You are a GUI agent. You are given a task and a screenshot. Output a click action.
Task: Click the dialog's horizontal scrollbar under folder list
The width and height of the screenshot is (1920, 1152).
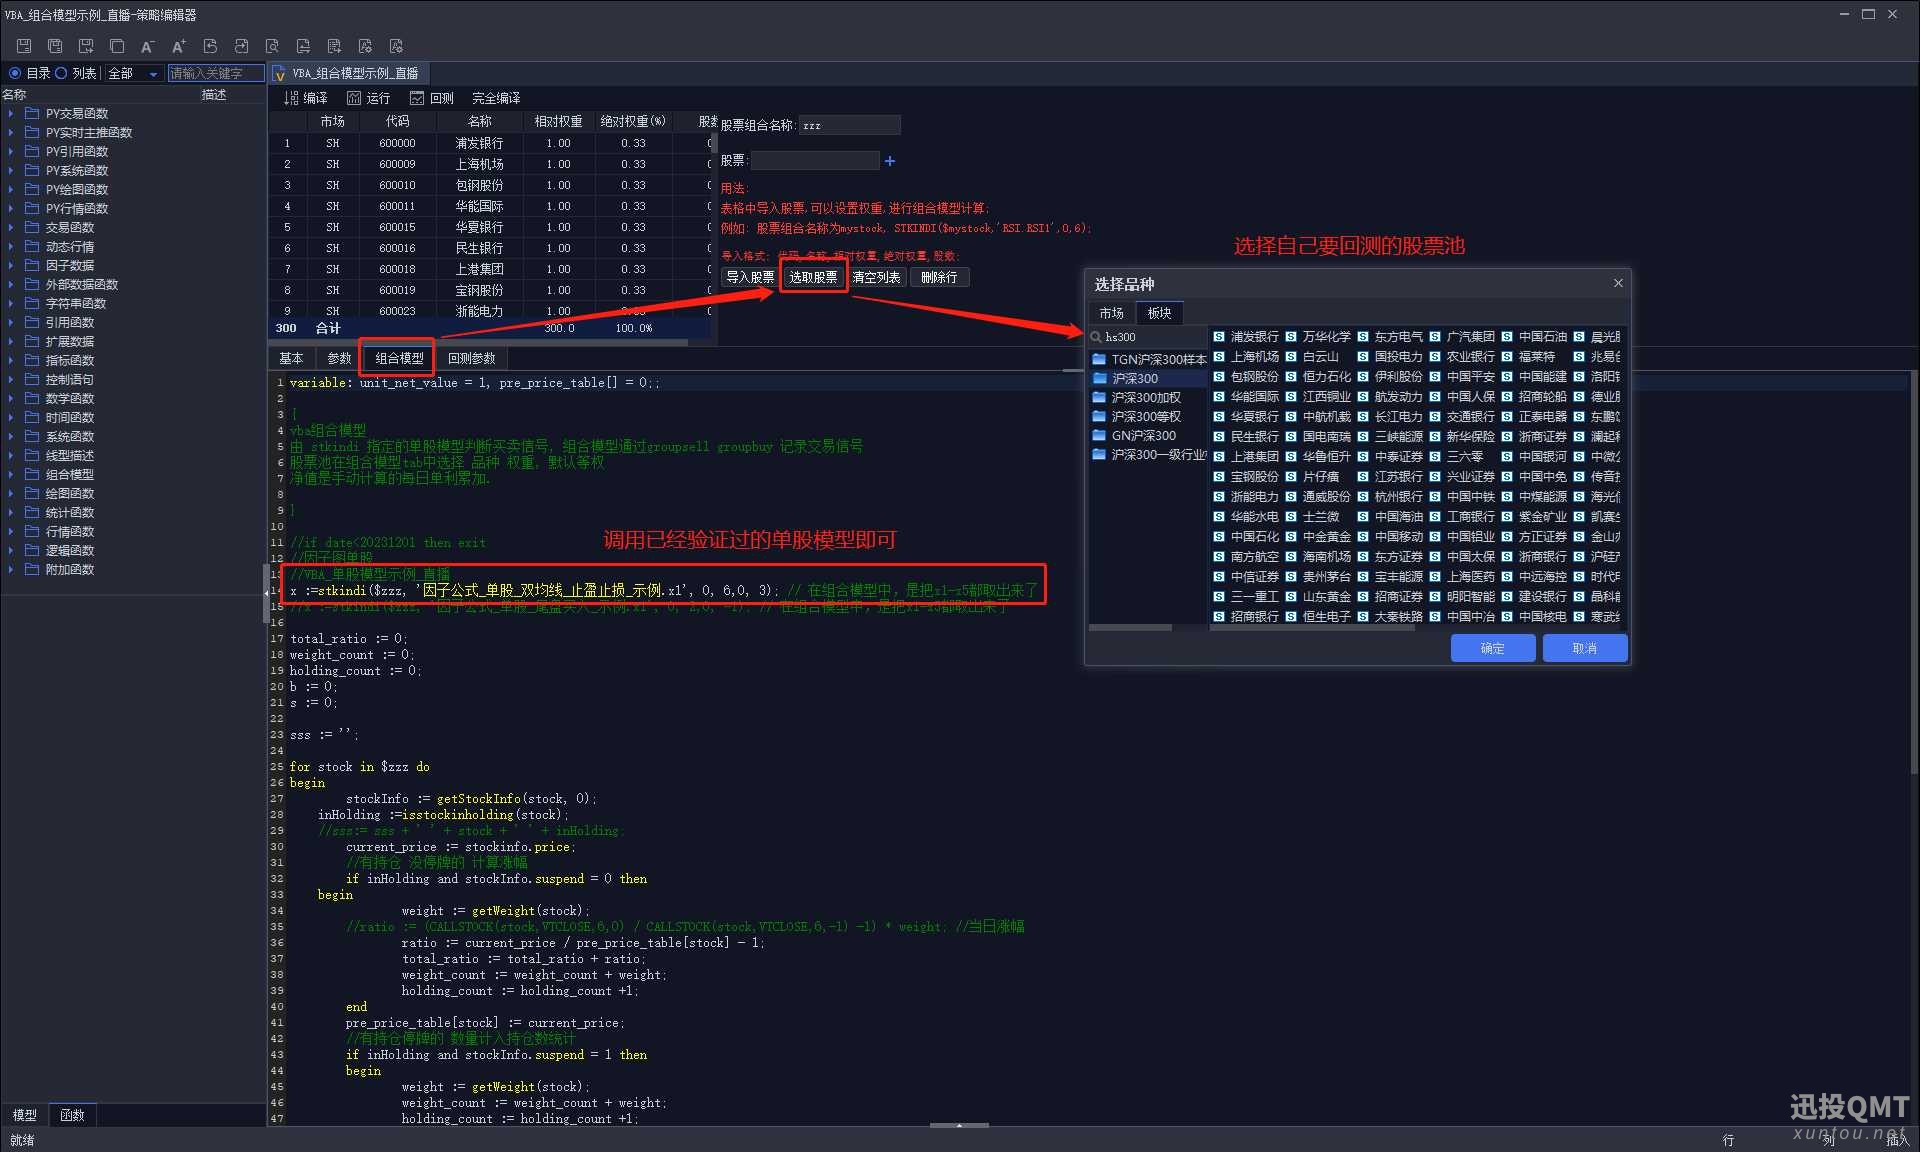pyautogui.click(x=1131, y=628)
